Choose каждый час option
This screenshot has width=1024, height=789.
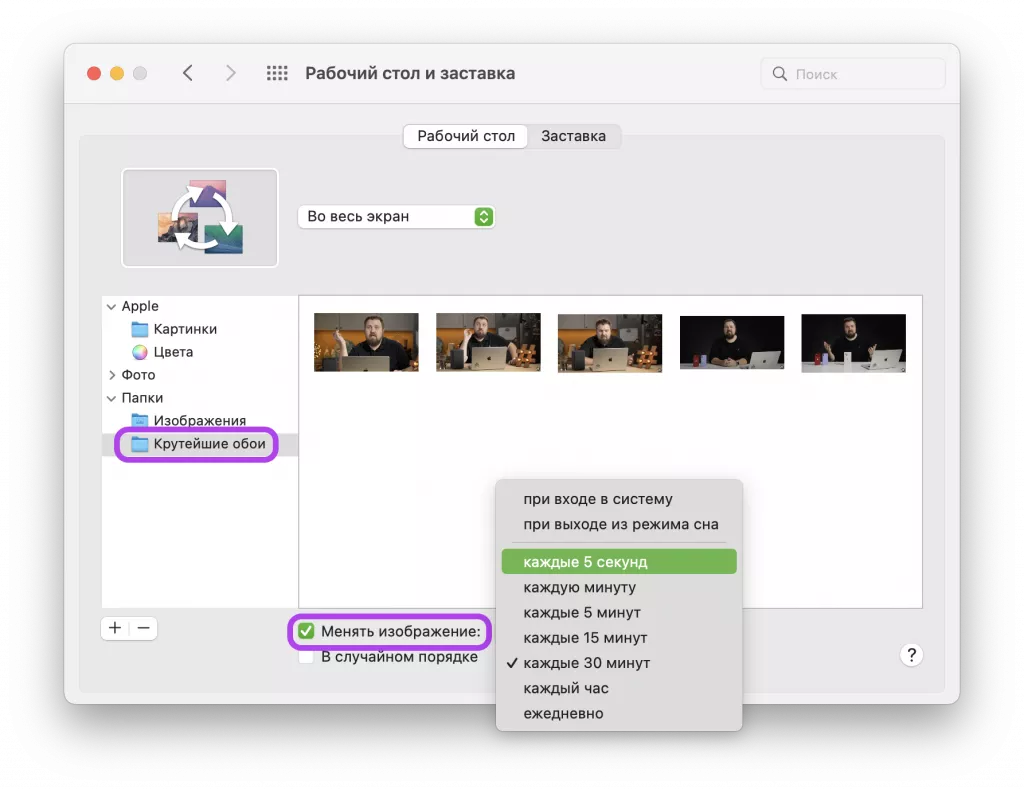619,688
